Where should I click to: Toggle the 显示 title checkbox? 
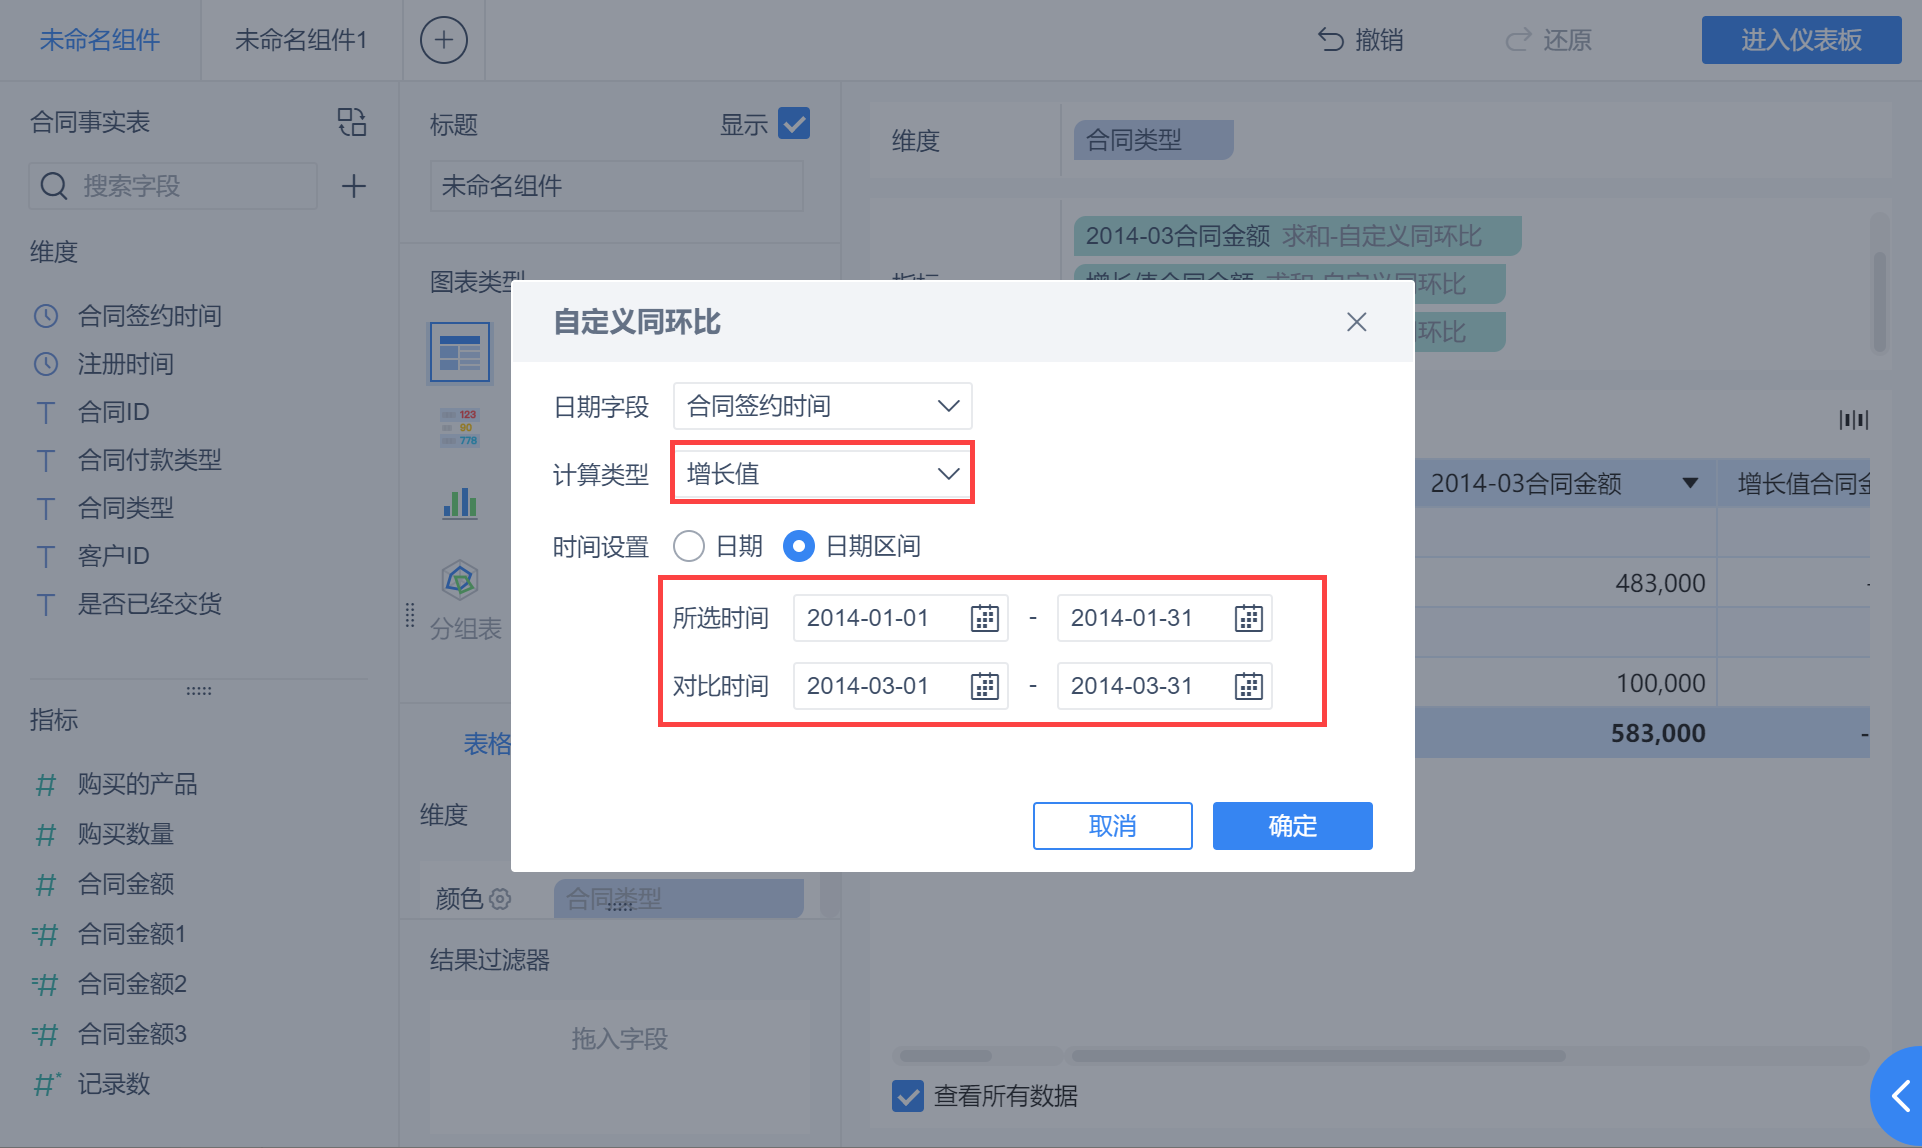click(794, 124)
